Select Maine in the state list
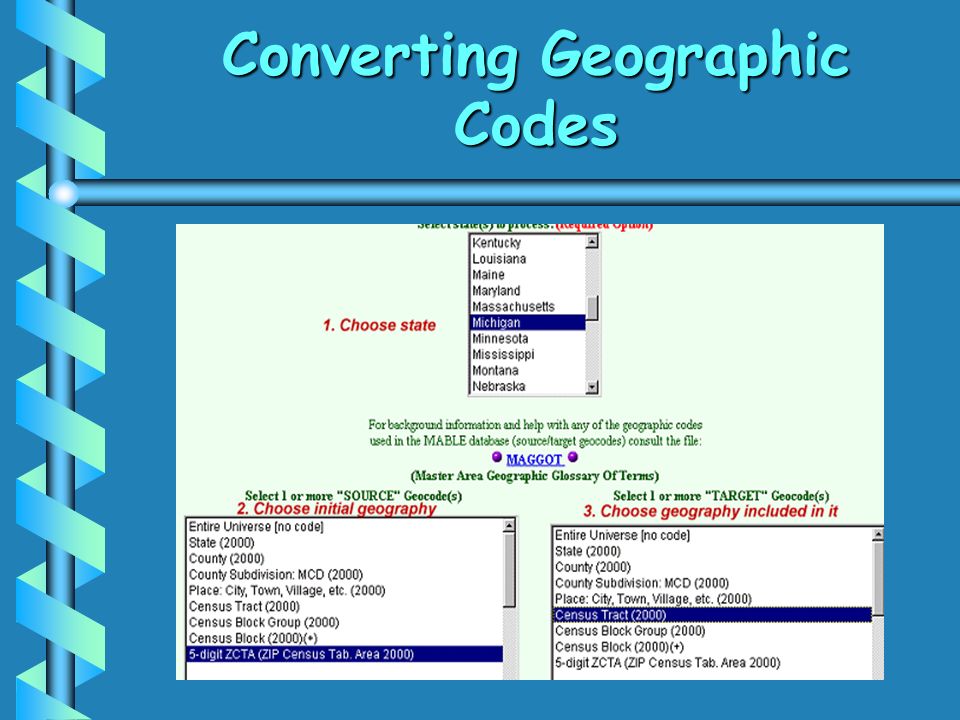The width and height of the screenshot is (960, 720). (x=528, y=275)
